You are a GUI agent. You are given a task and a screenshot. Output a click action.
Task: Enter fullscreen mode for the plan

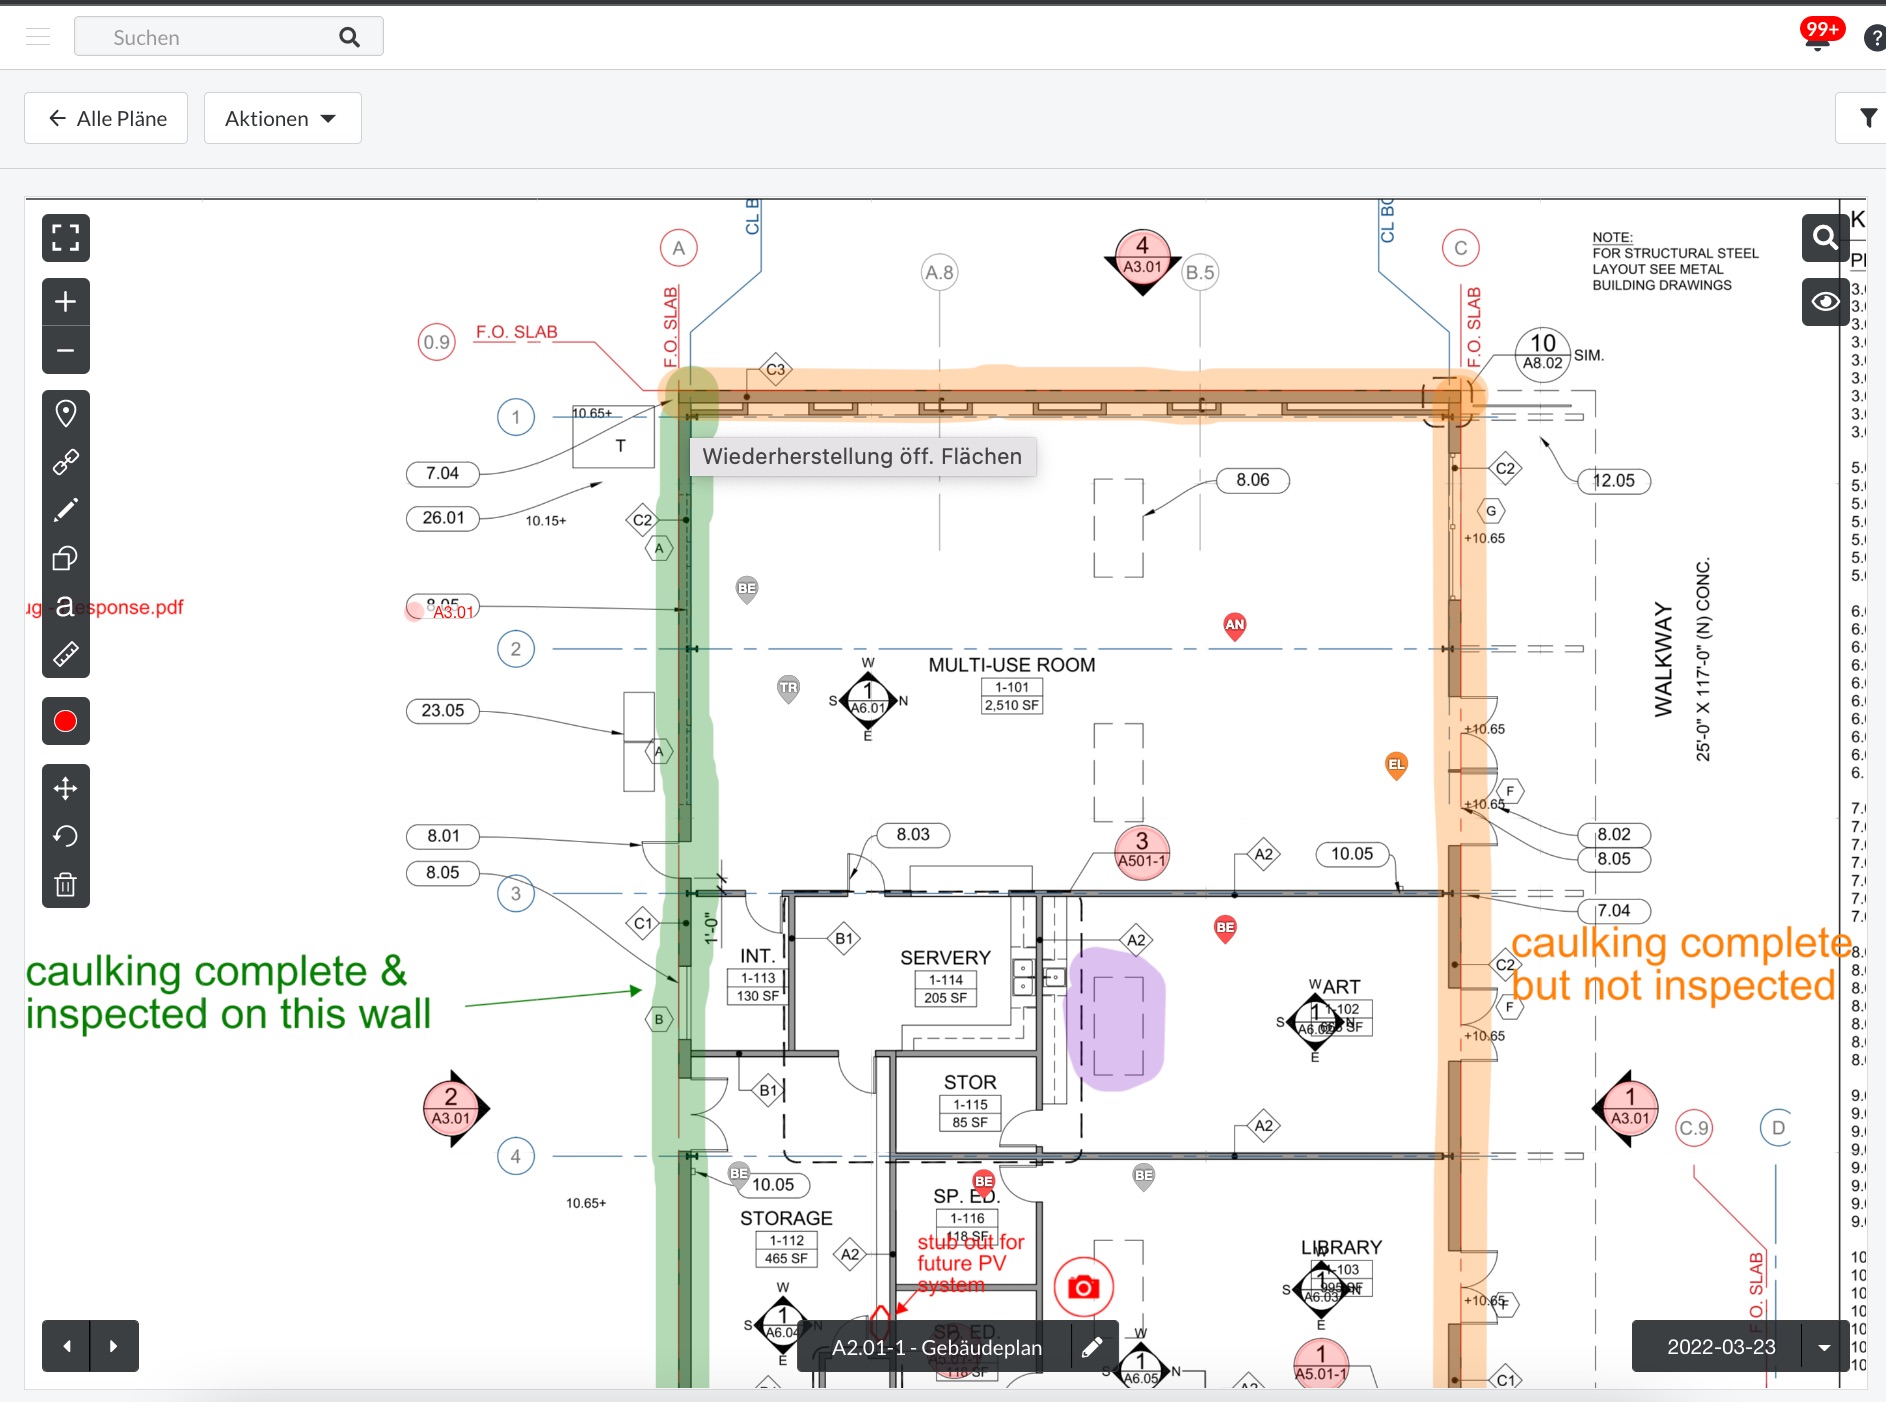pyautogui.click(x=65, y=238)
